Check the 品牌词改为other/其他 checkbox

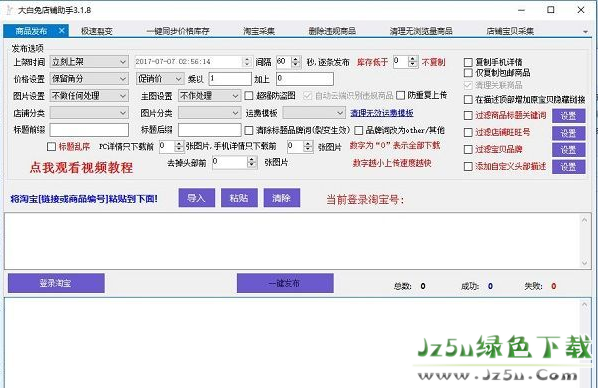click(358, 130)
